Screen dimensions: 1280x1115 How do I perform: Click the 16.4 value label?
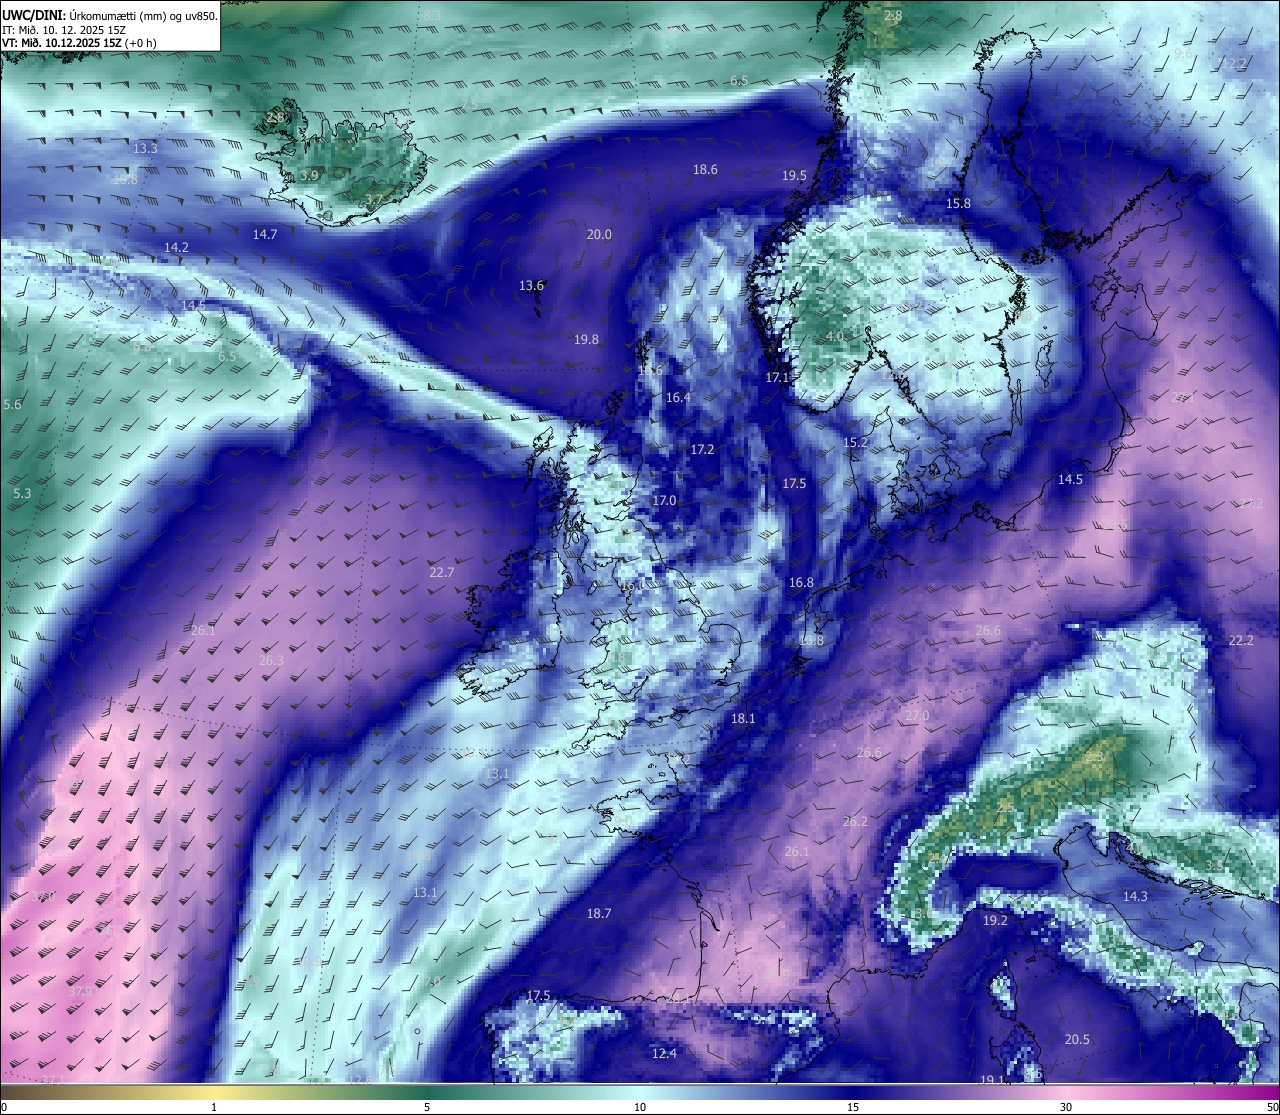pos(678,398)
